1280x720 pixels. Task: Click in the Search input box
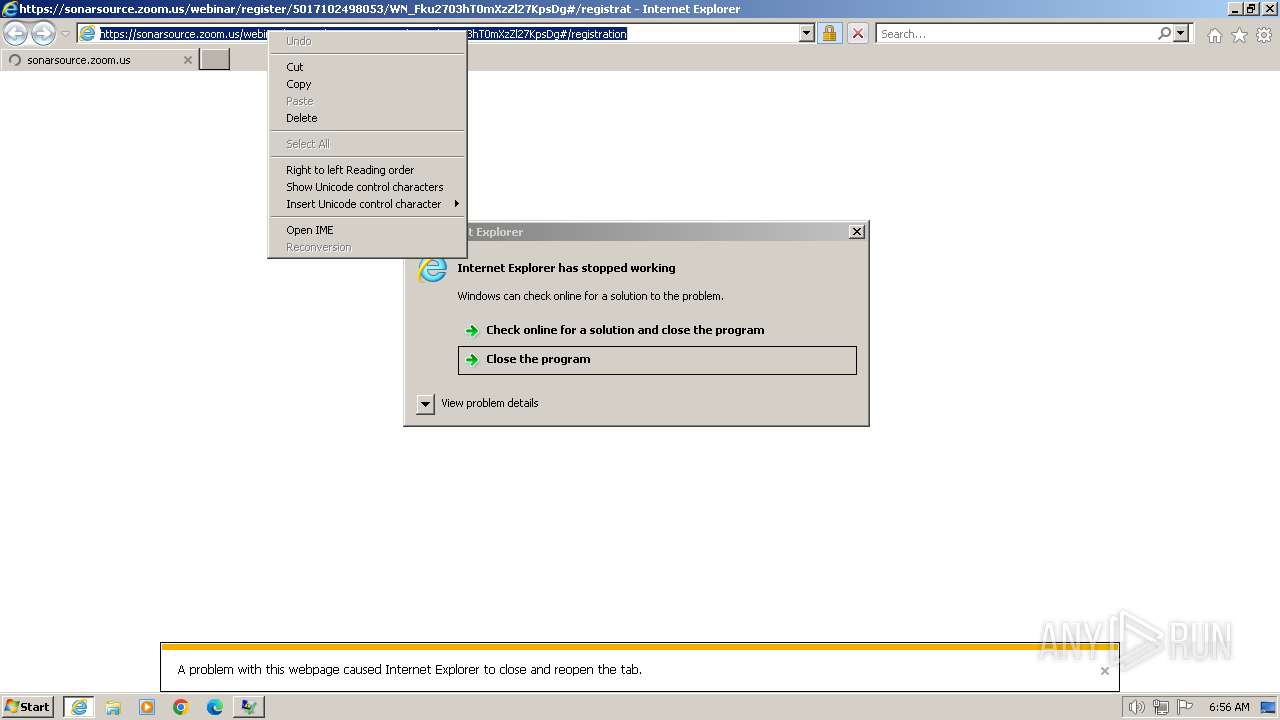pyautogui.click(x=1016, y=33)
